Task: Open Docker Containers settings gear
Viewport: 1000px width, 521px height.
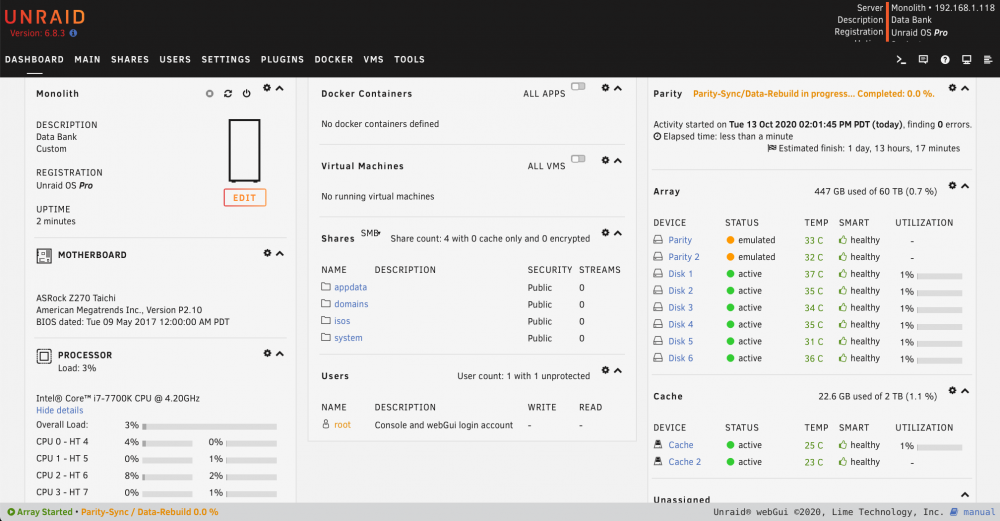Action: pyautogui.click(x=605, y=88)
